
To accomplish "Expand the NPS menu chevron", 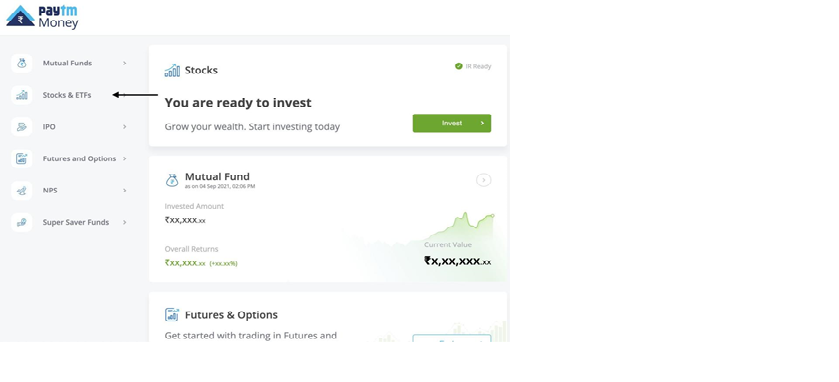I will (x=125, y=190).
